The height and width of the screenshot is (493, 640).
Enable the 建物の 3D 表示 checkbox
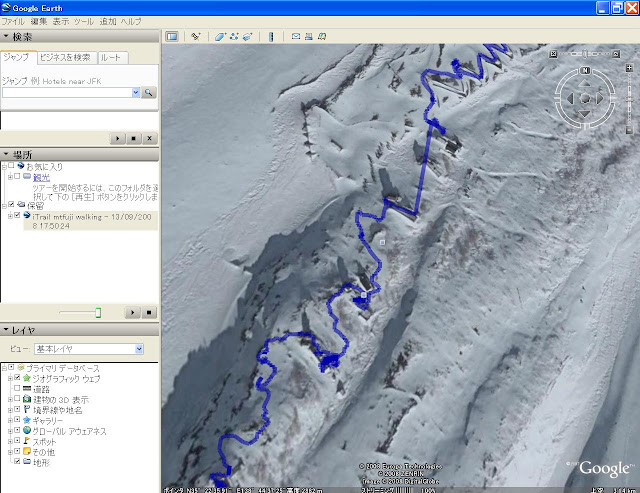17,399
